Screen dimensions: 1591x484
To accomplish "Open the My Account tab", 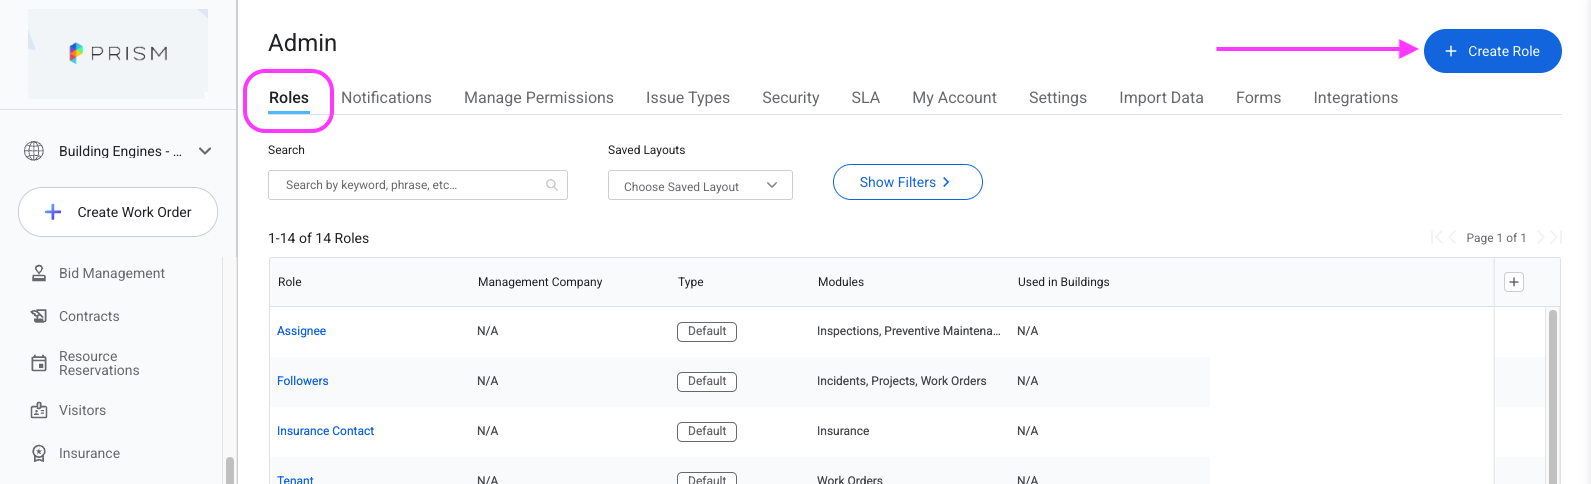I will pyautogui.click(x=954, y=97).
